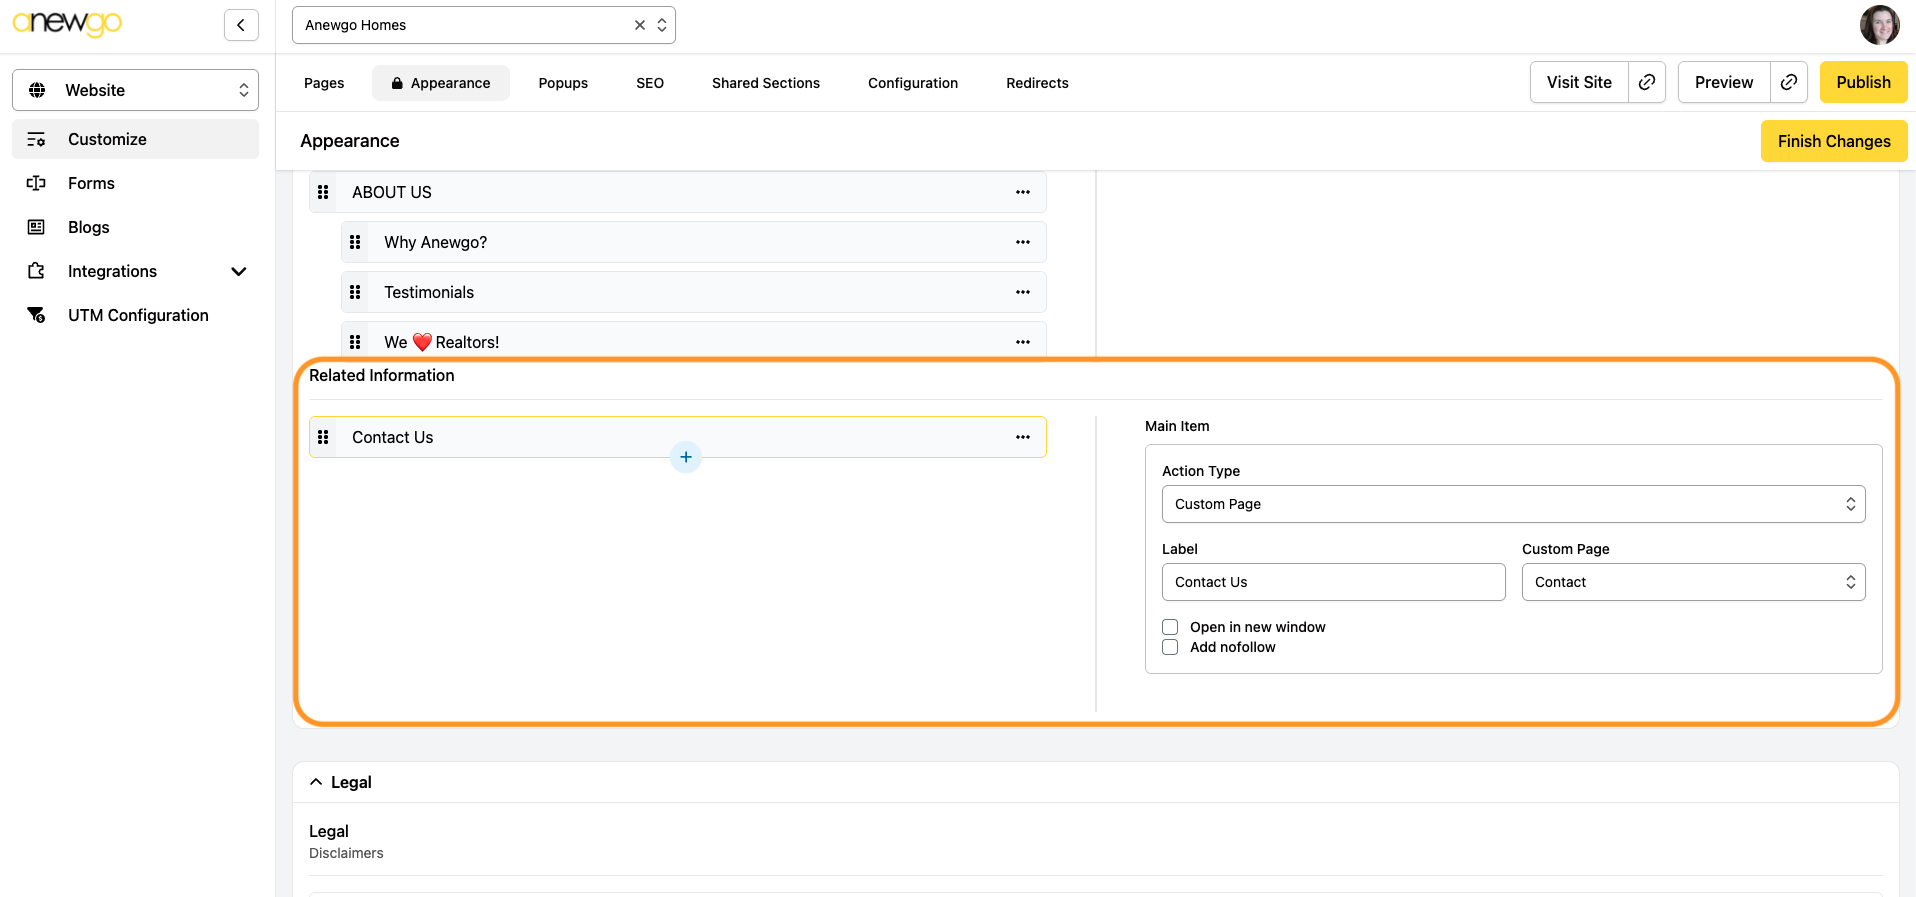Screen dimensions: 1916x897
Task: Open the Action Type dropdown
Action: pyautogui.click(x=1513, y=504)
